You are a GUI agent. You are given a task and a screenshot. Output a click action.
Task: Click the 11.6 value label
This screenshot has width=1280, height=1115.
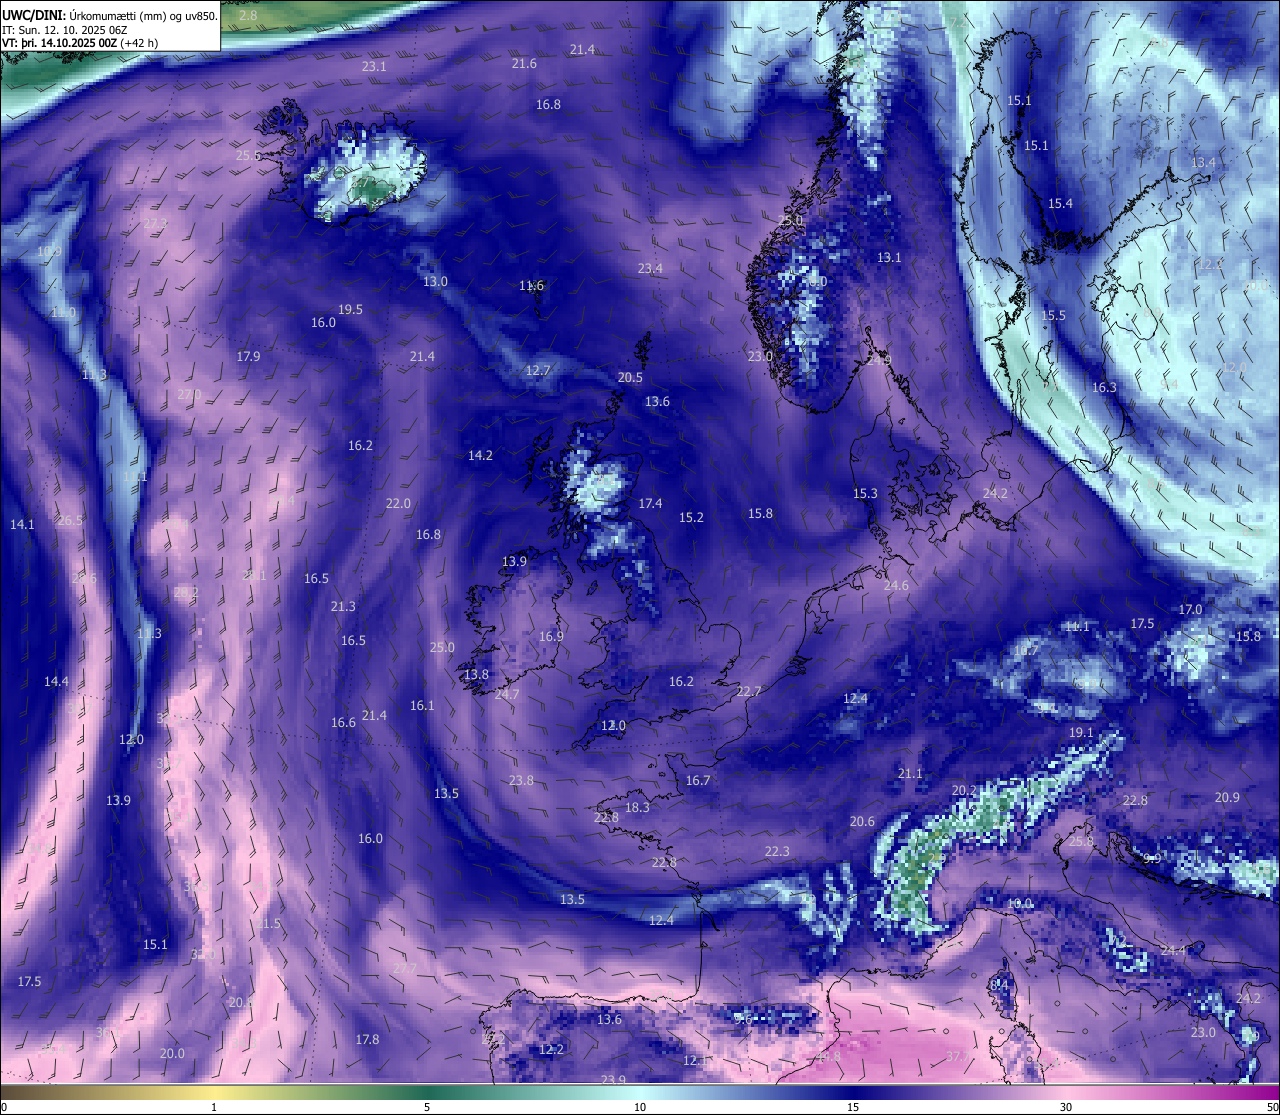[531, 285]
